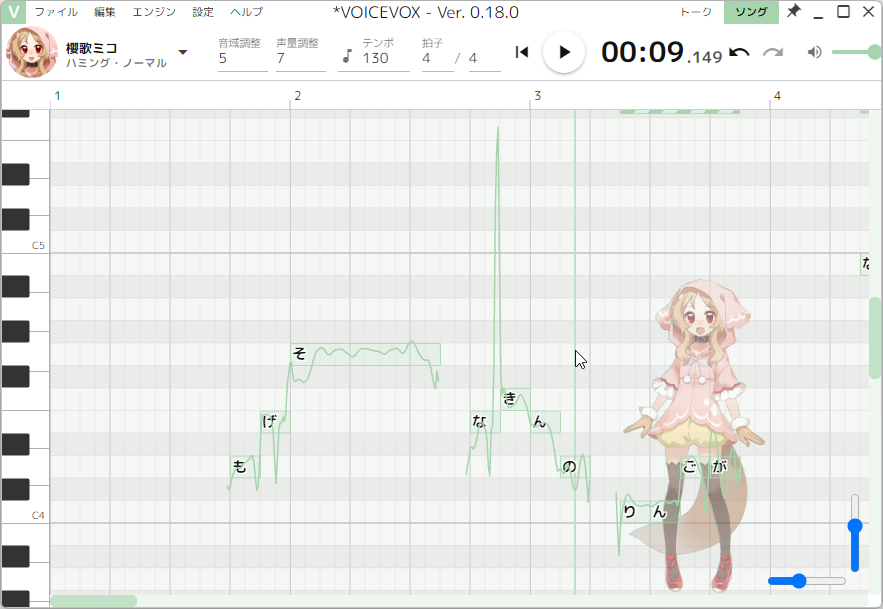Screen dimensions: 883x609
Task: Click the playback time display
Action: point(661,52)
